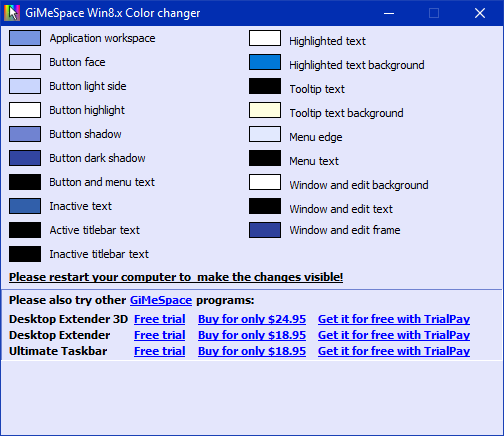Click the Application workspace label
The image size is (504, 436).
click(102, 38)
